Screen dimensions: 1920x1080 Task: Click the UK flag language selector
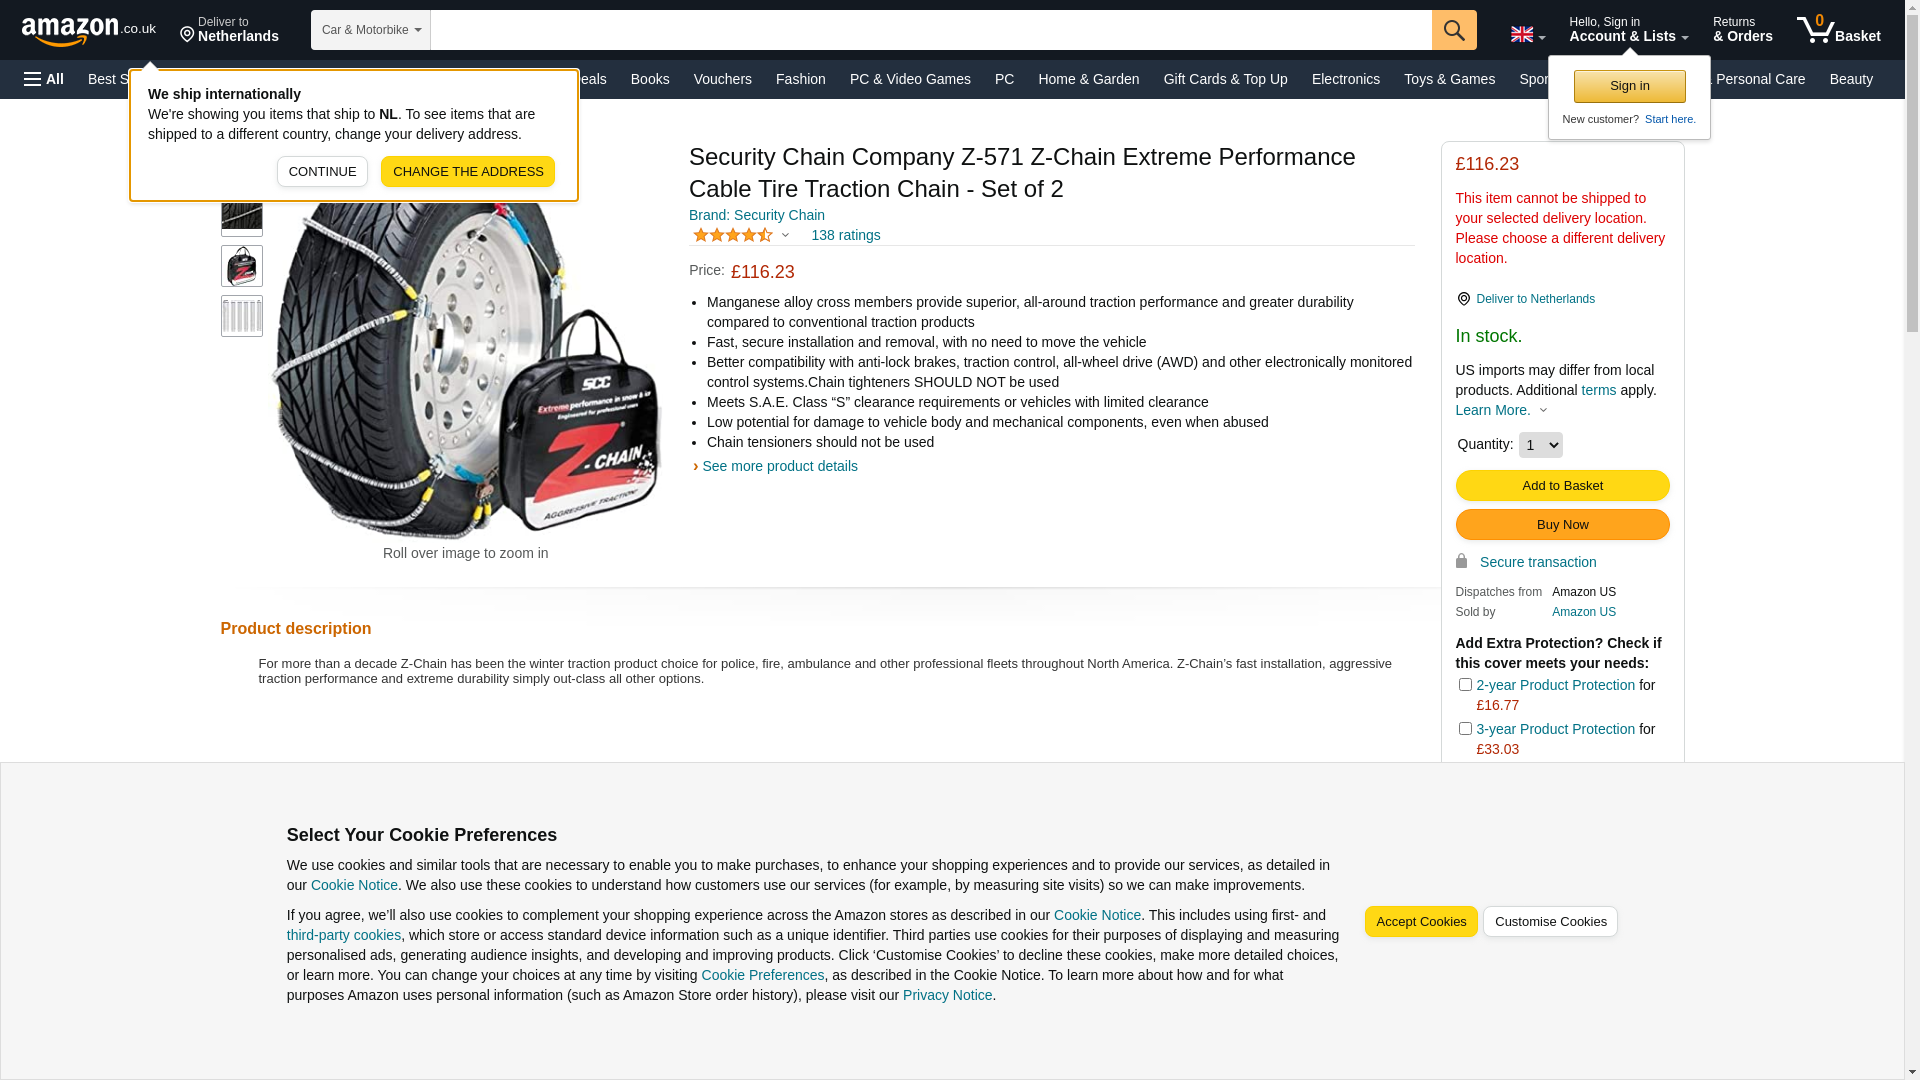[1527, 34]
